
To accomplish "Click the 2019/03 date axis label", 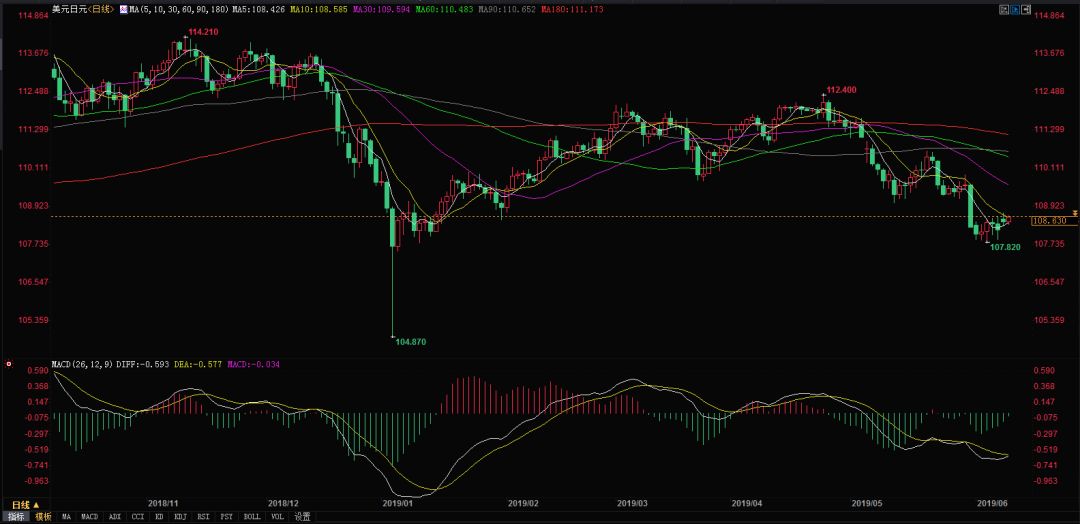I will [x=633, y=503].
